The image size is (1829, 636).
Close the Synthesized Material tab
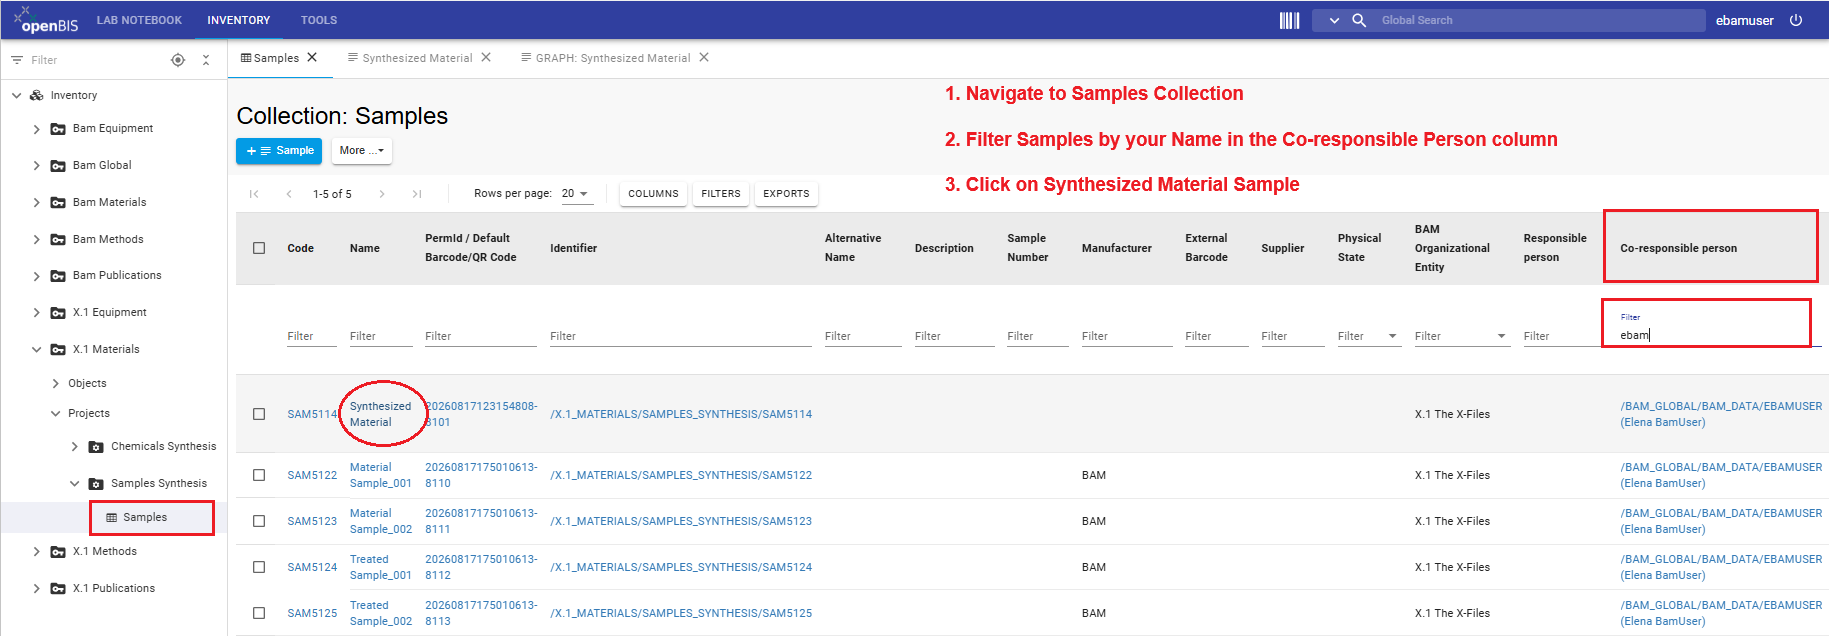[x=486, y=57]
